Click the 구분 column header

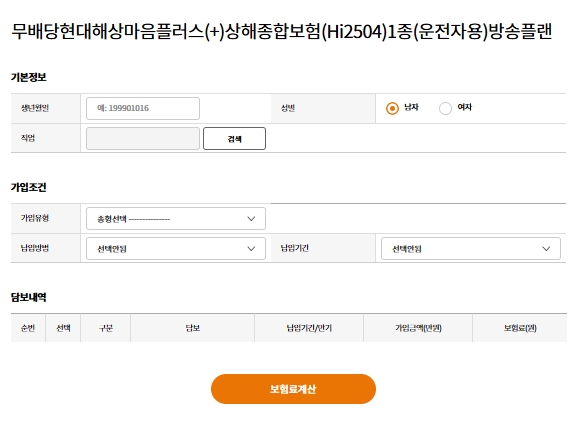[x=106, y=328]
